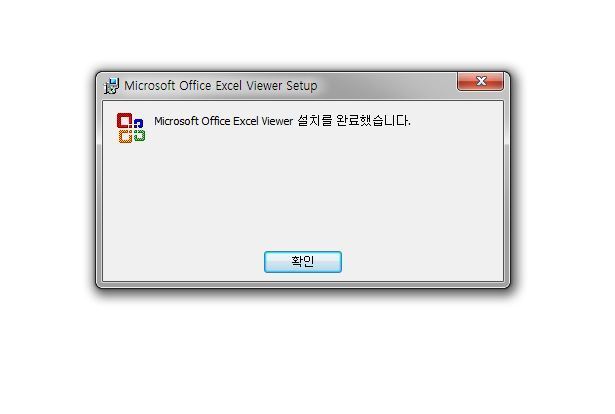
Task: Click 'Microsoft Office Excel Viewer' in the message
Action: point(224,121)
